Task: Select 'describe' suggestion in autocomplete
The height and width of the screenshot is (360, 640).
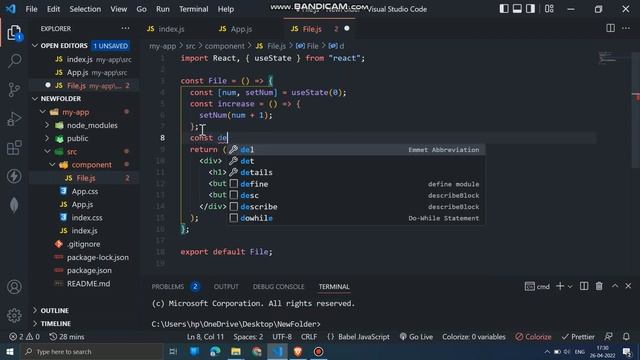Action: tap(356, 207)
